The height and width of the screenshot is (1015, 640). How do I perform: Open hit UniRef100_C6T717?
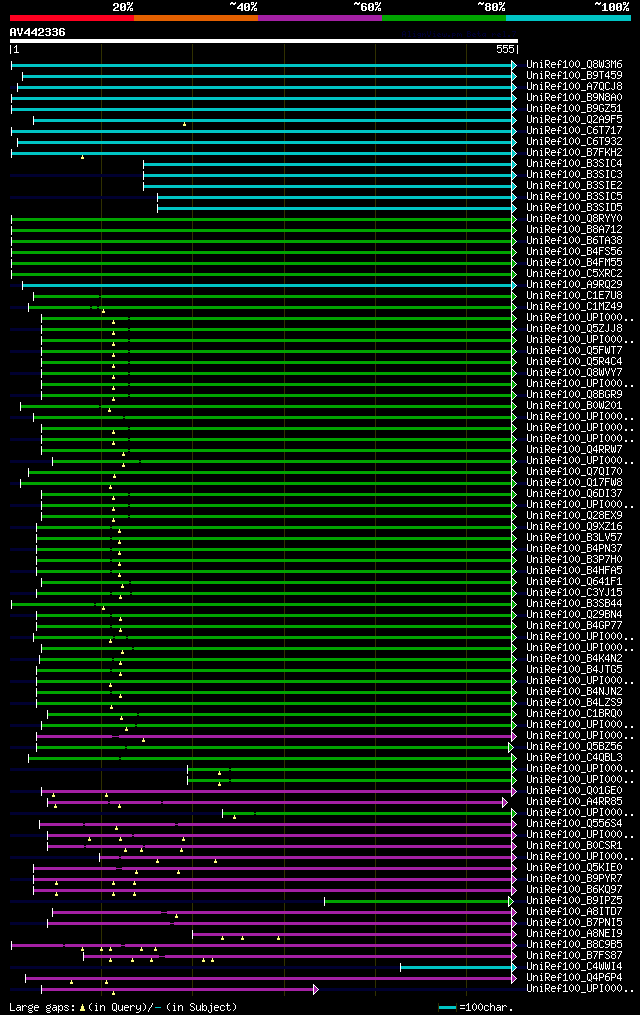pyautogui.click(x=575, y=131)
